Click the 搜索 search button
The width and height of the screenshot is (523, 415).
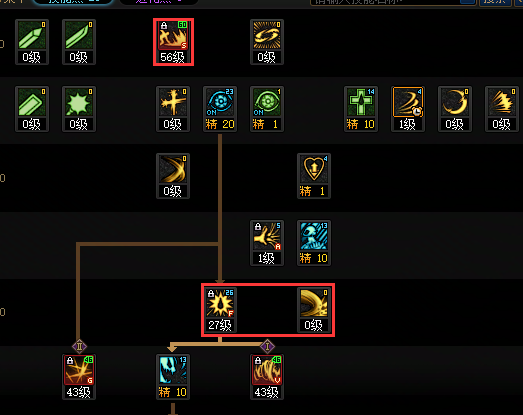coord(495,2)
